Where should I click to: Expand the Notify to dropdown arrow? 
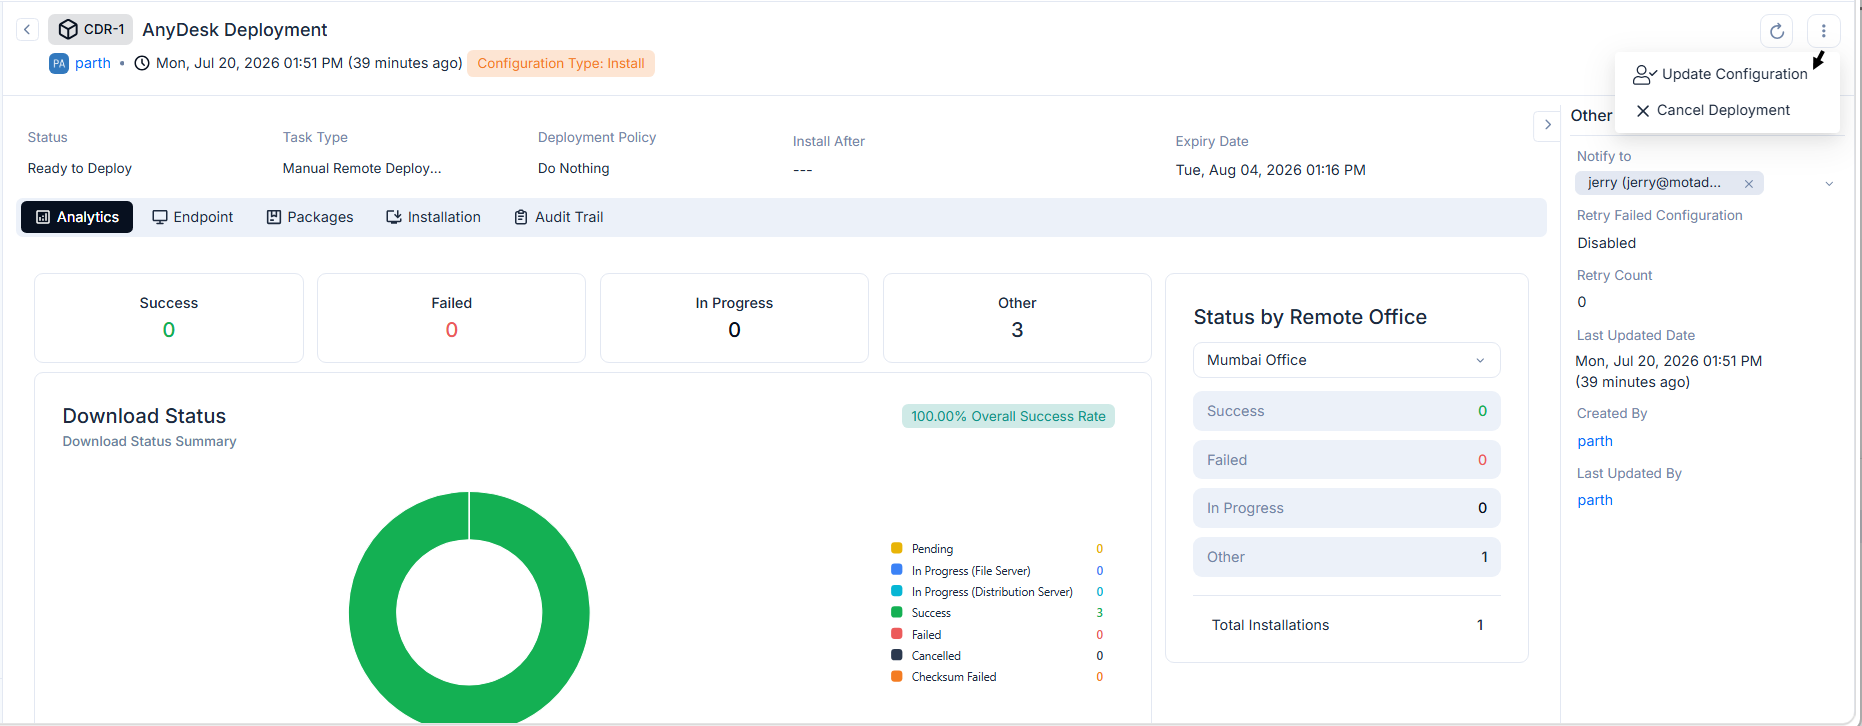(1829, 184)
